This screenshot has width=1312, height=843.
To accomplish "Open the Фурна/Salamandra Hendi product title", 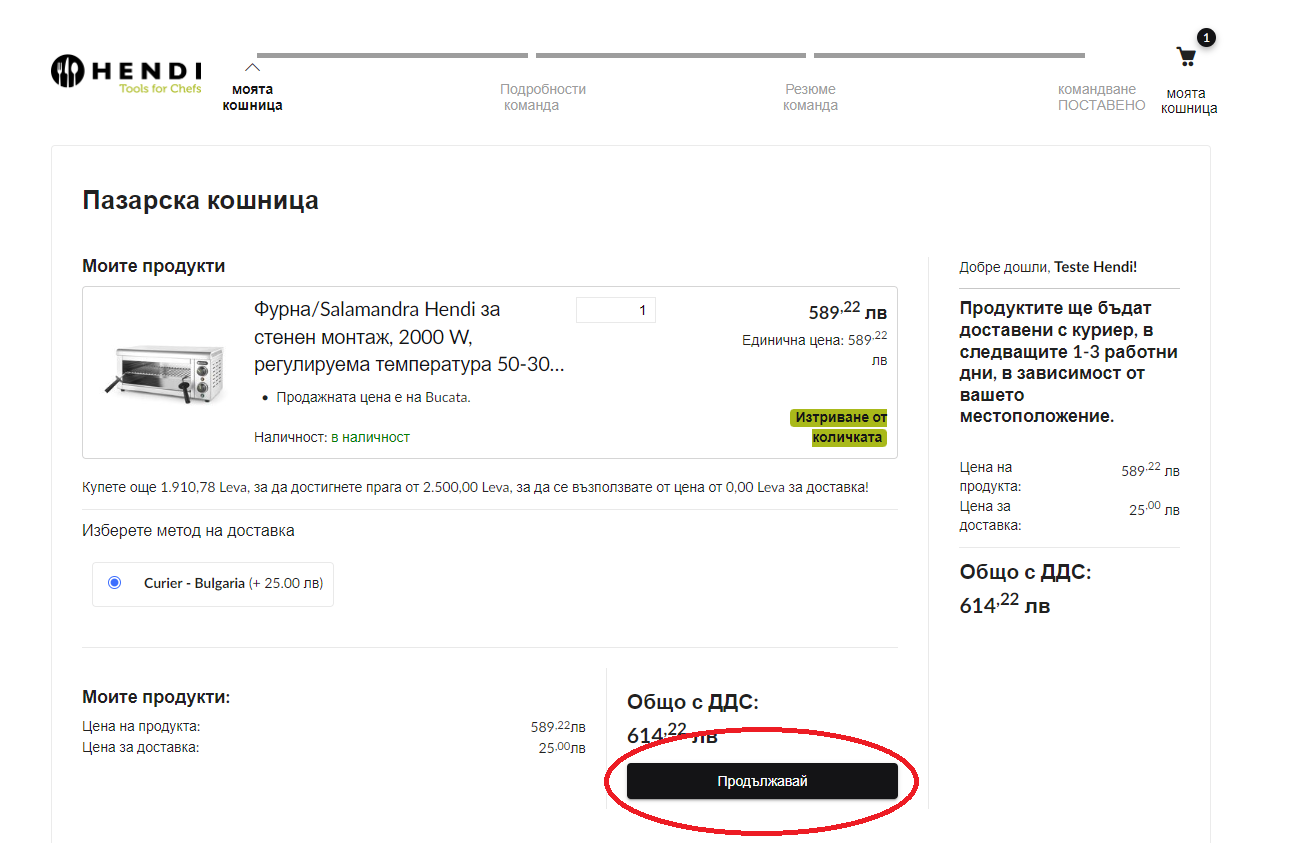I will (x=409, y=337).
